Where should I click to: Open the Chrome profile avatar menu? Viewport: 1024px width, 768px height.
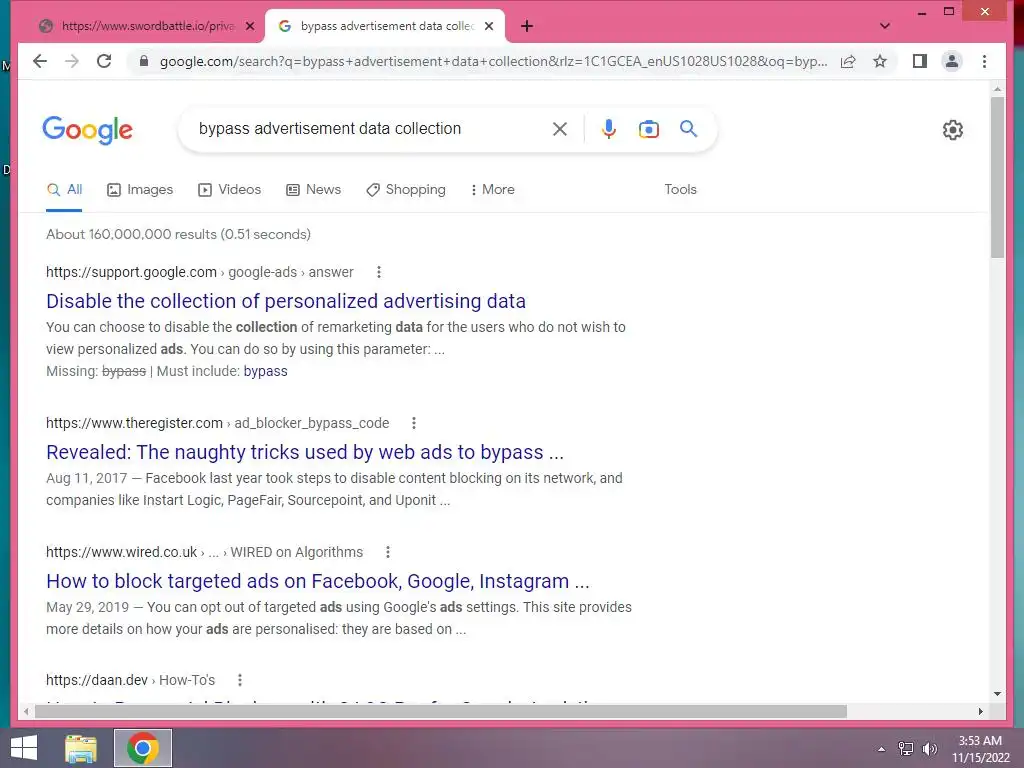(x=952, y=61)
